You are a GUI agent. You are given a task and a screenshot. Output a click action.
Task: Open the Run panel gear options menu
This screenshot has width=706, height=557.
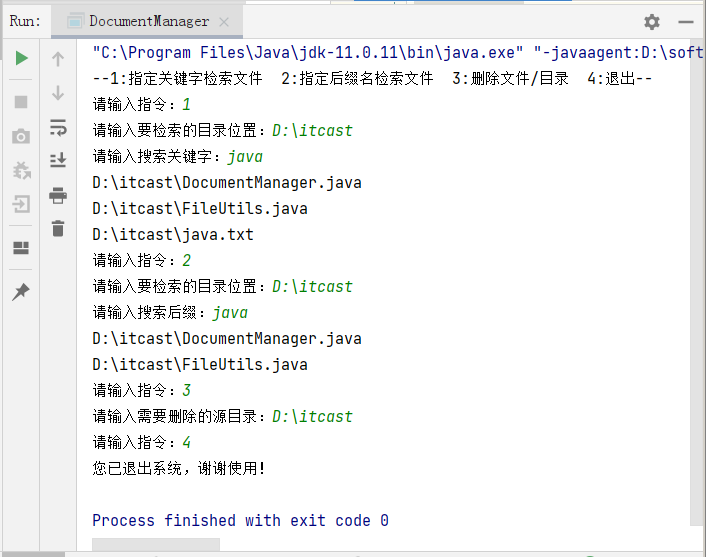(652, 21)
